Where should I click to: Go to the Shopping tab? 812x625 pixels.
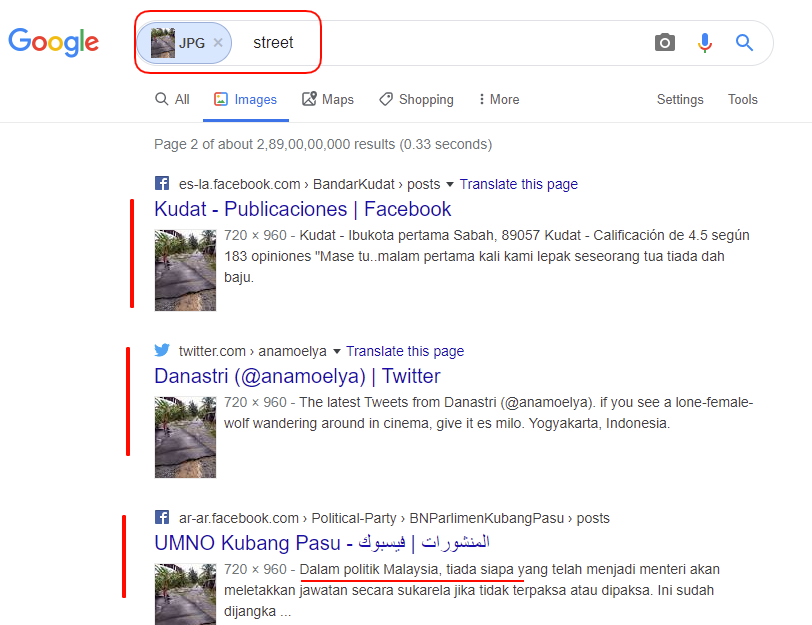(x=416, y=99)
